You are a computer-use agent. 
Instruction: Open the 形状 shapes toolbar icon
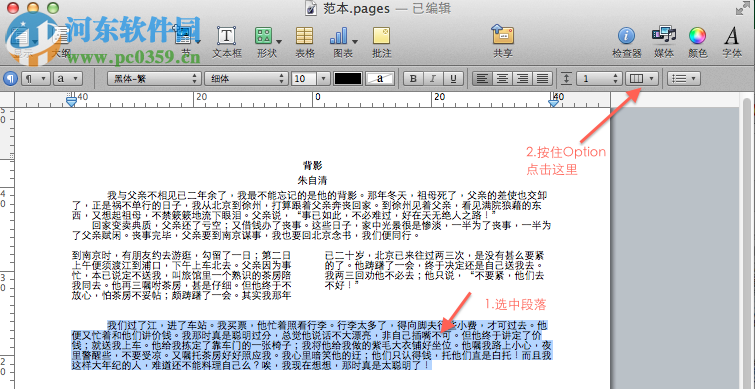pyautogui.click(x=267, y=42)
